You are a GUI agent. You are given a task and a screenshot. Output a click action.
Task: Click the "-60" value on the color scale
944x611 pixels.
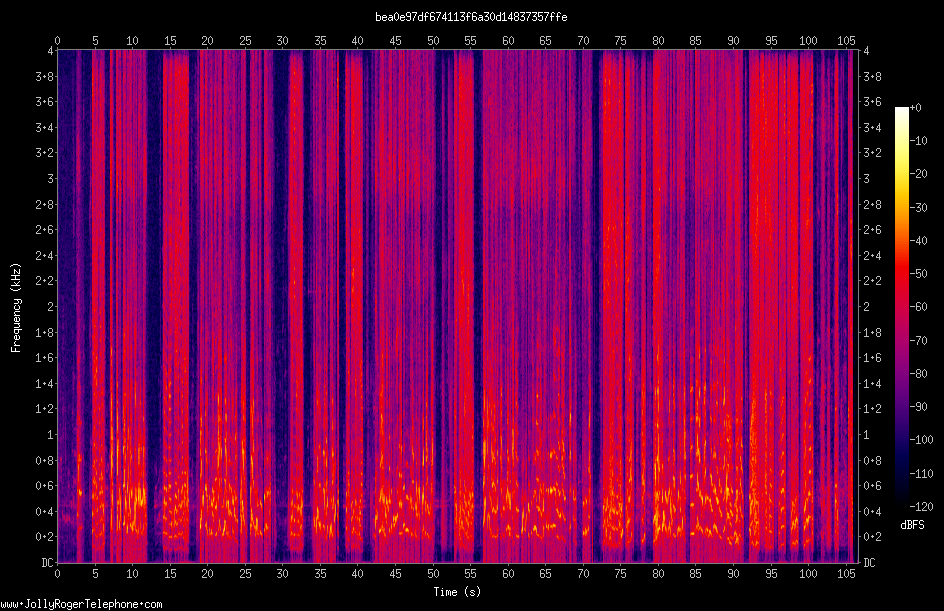point(918,307)
